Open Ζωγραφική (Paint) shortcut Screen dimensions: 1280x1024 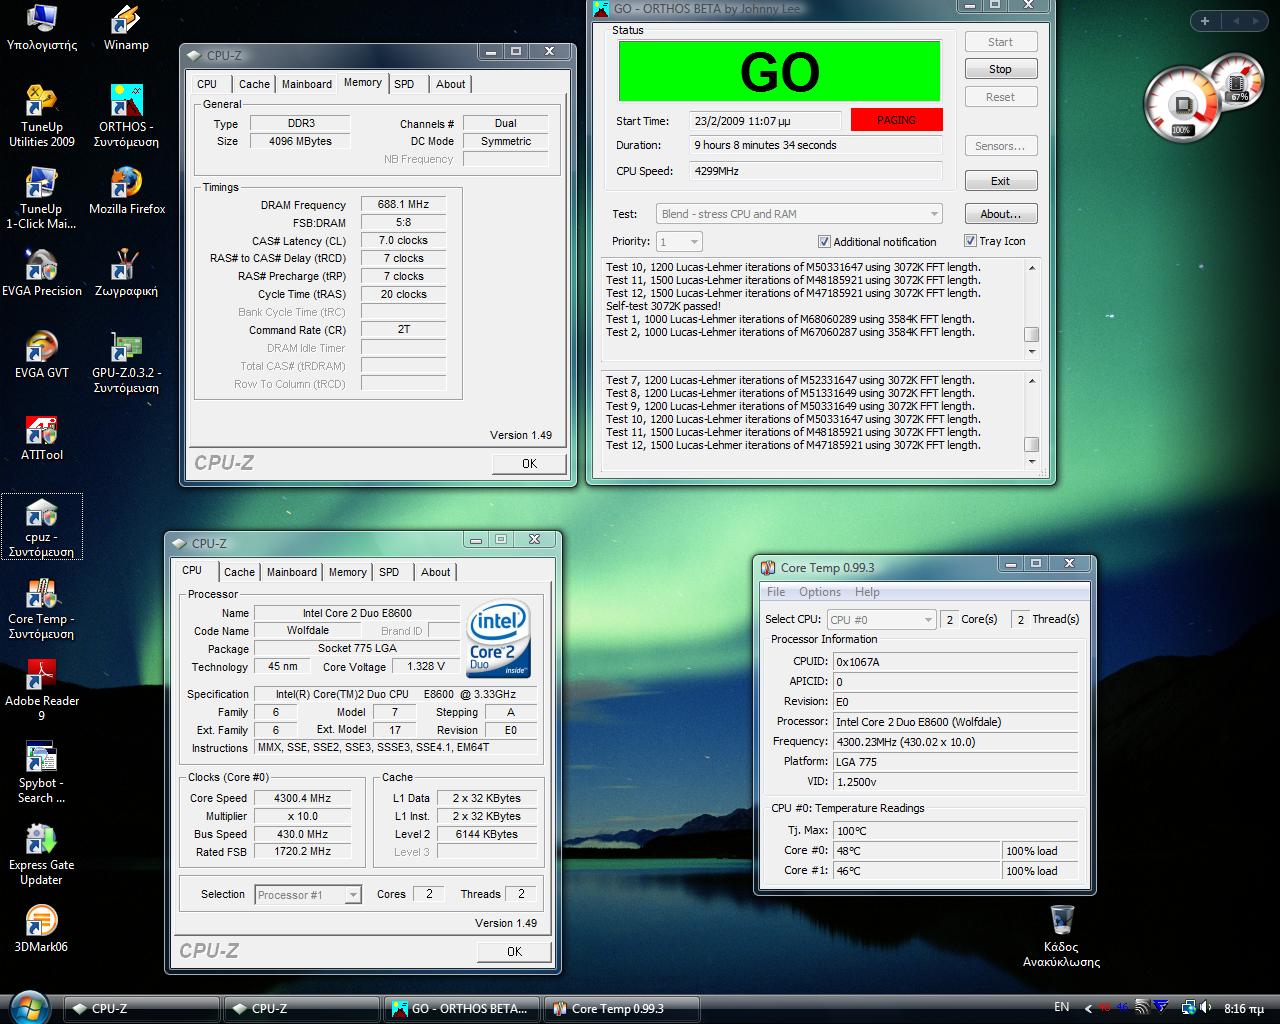pos(126,274)
